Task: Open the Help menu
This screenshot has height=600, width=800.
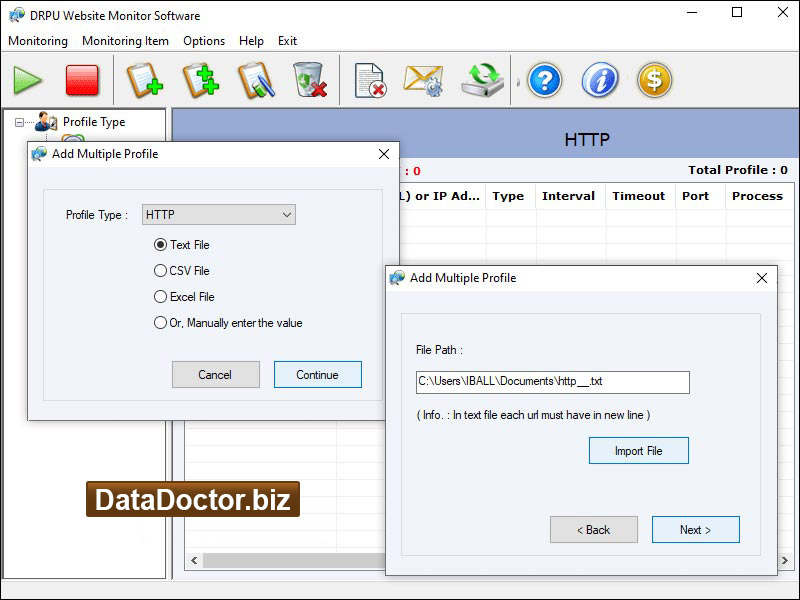Action: (x=252, y=41)
